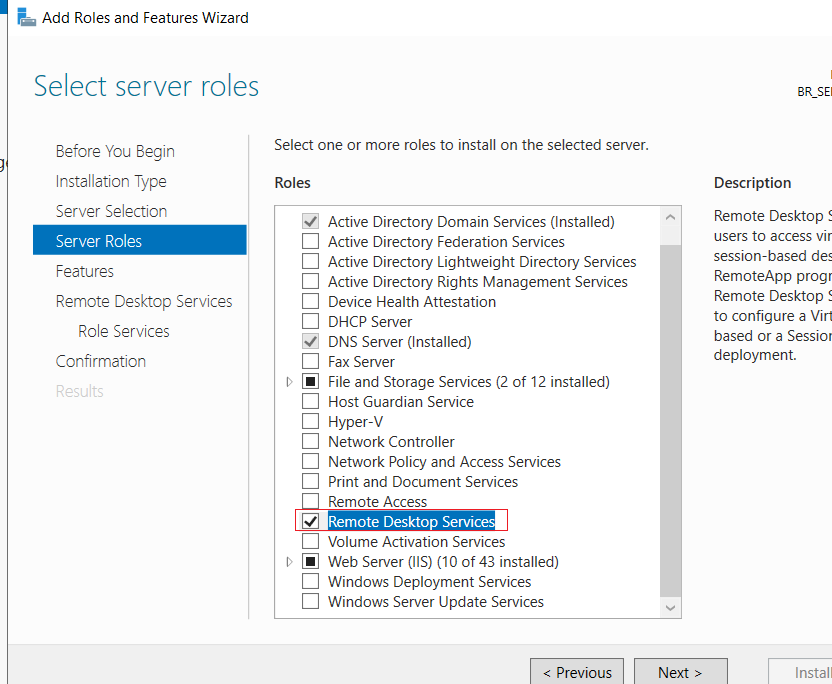Click the wizard icon in the title bar
832x684 pixels.
pyautogui.click(x=26, y=18)
